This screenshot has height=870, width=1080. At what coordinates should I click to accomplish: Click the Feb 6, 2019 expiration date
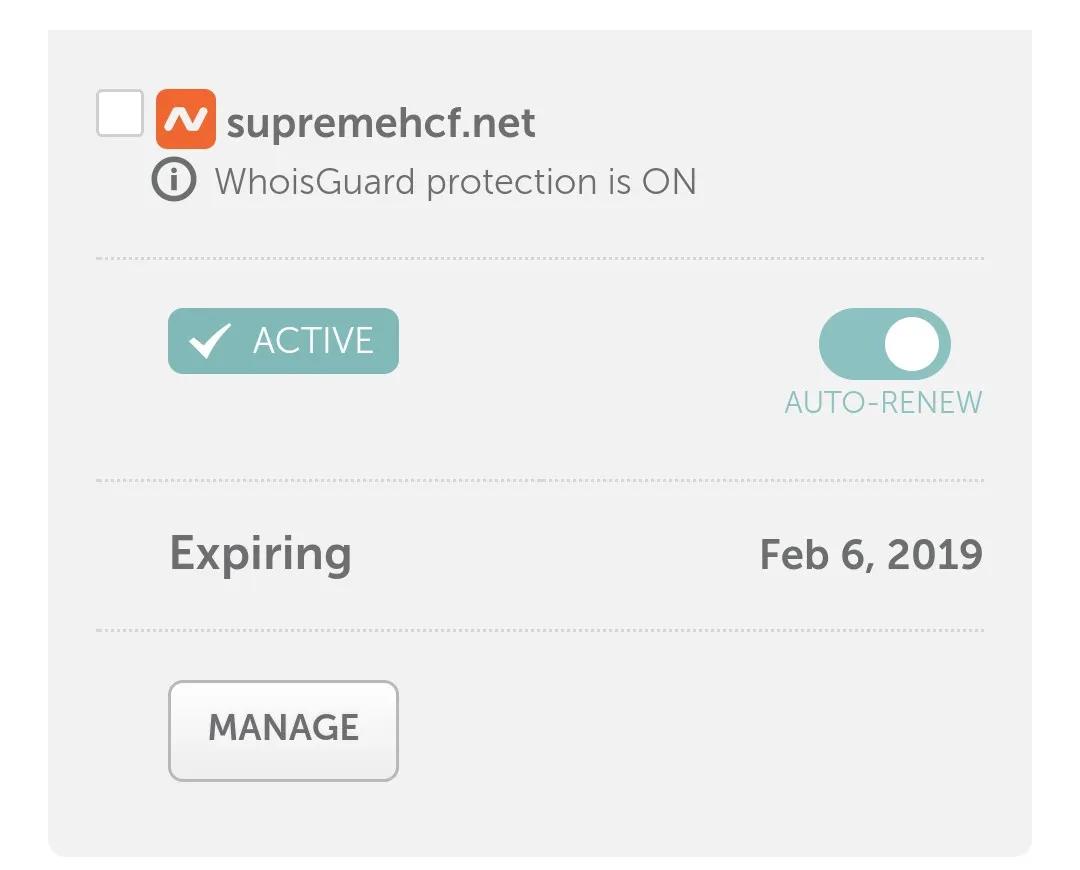pyautogui.click(x=870, y=554)
